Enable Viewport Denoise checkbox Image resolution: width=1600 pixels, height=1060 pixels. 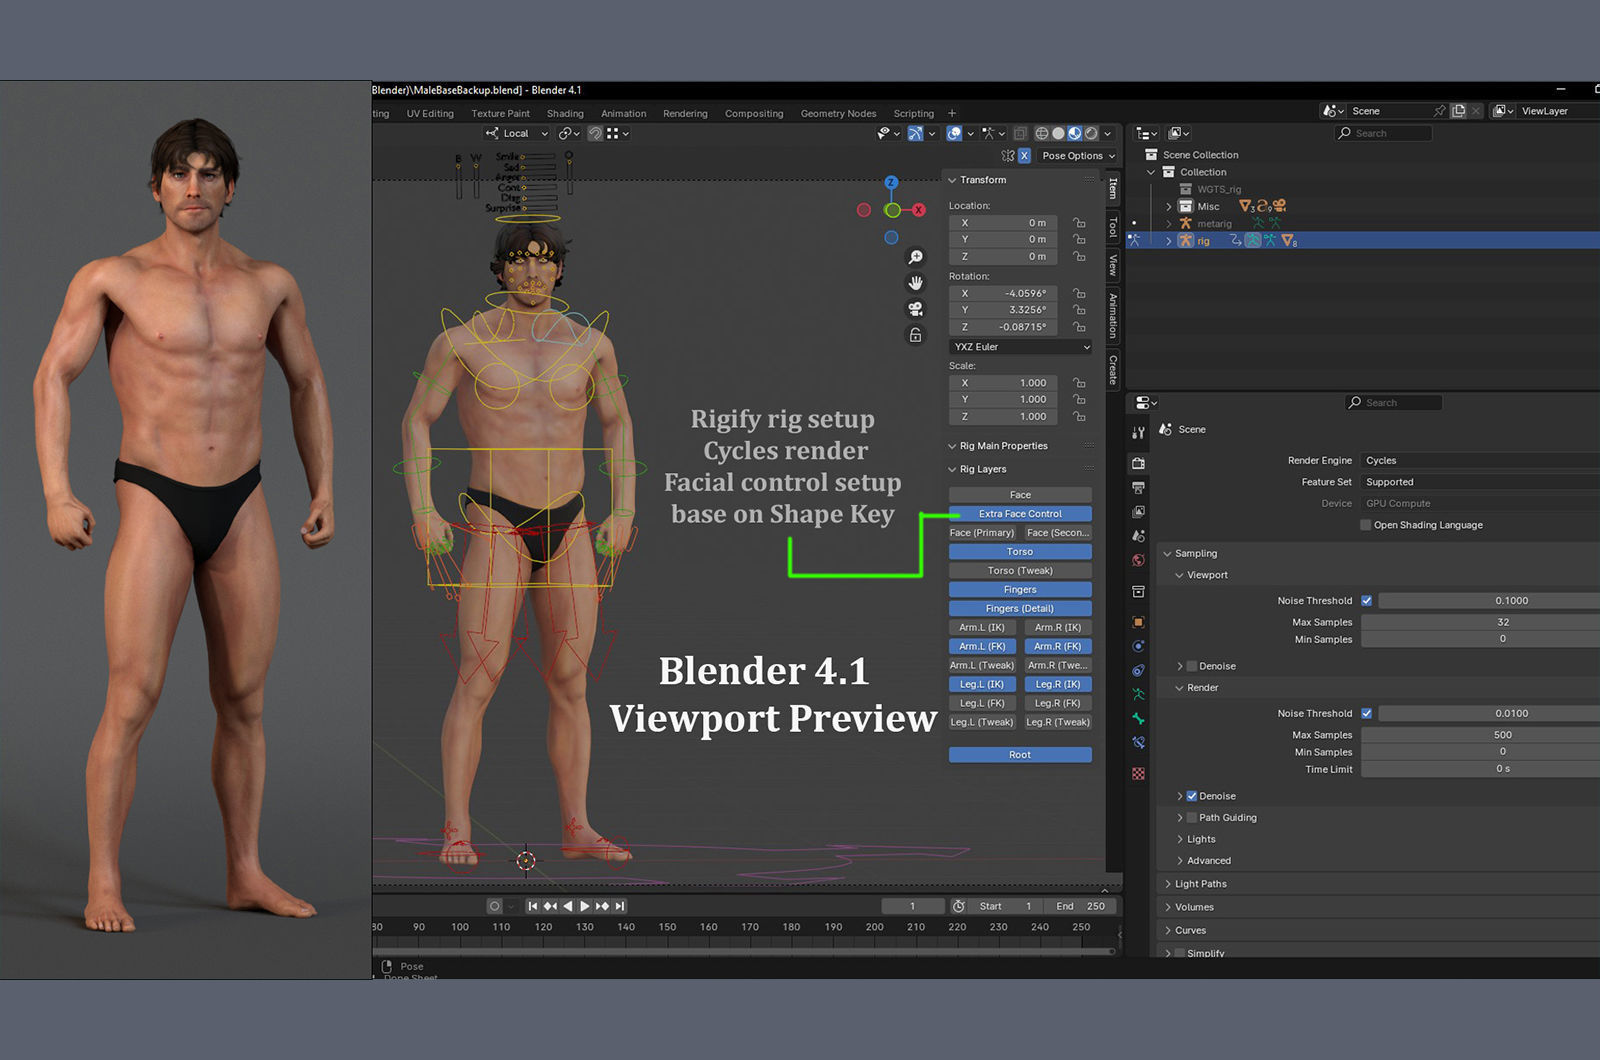[x=1191, y=666]
